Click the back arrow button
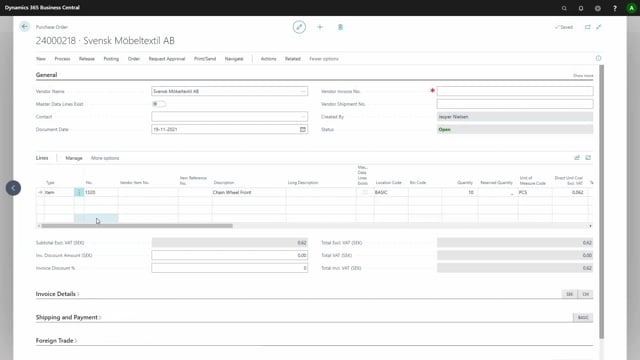This screenshot has width=640, height=360. pyautogui.click(x=24, y=27)
